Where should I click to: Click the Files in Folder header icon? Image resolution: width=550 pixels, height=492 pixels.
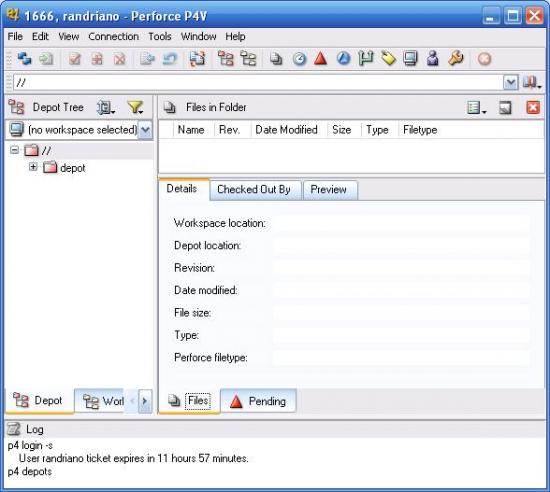click(170, 107)
